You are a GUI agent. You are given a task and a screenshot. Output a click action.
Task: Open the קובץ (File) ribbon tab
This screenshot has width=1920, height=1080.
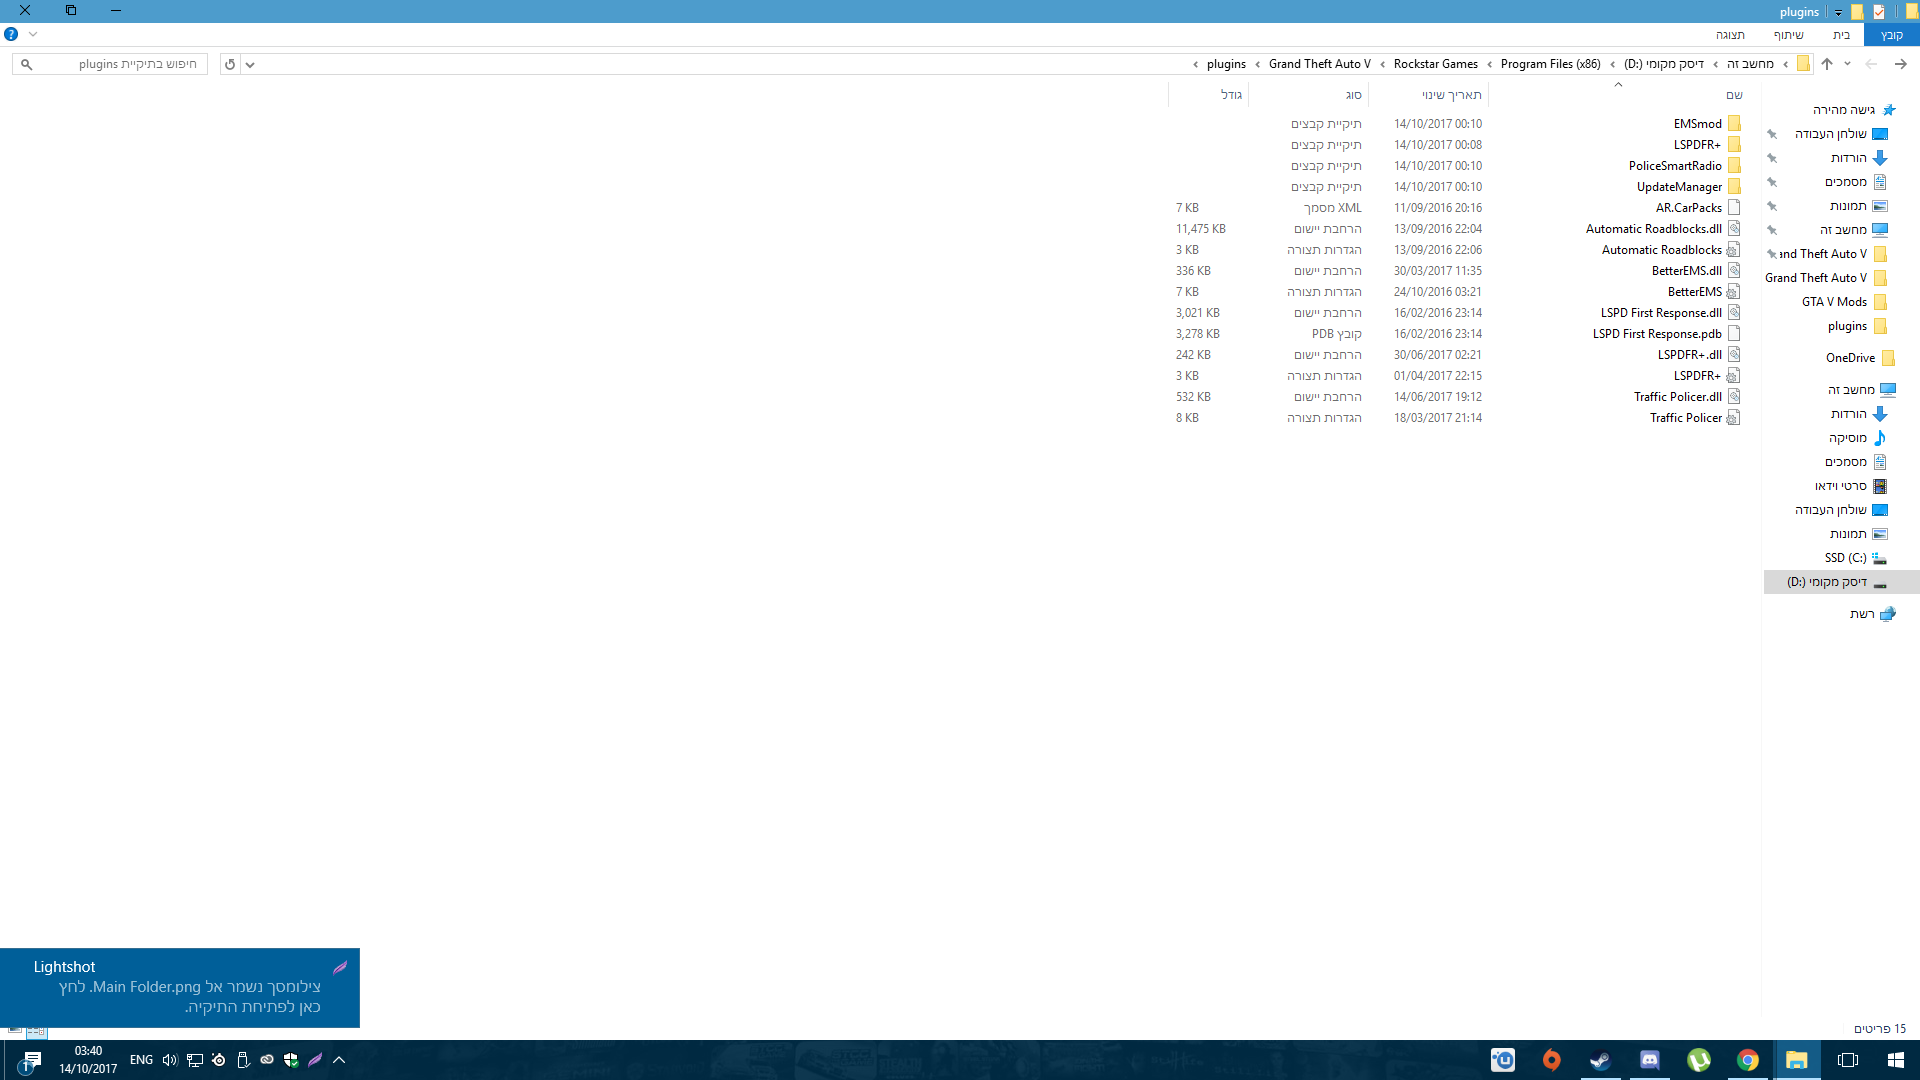click(1891, 35)
